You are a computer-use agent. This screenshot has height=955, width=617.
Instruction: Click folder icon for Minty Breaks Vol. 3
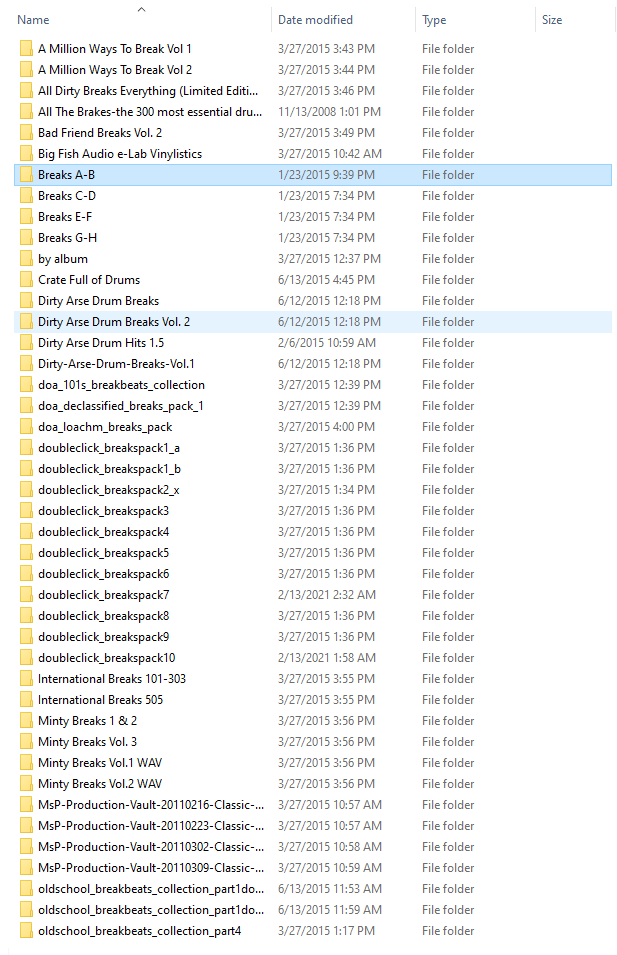(26, 742)
